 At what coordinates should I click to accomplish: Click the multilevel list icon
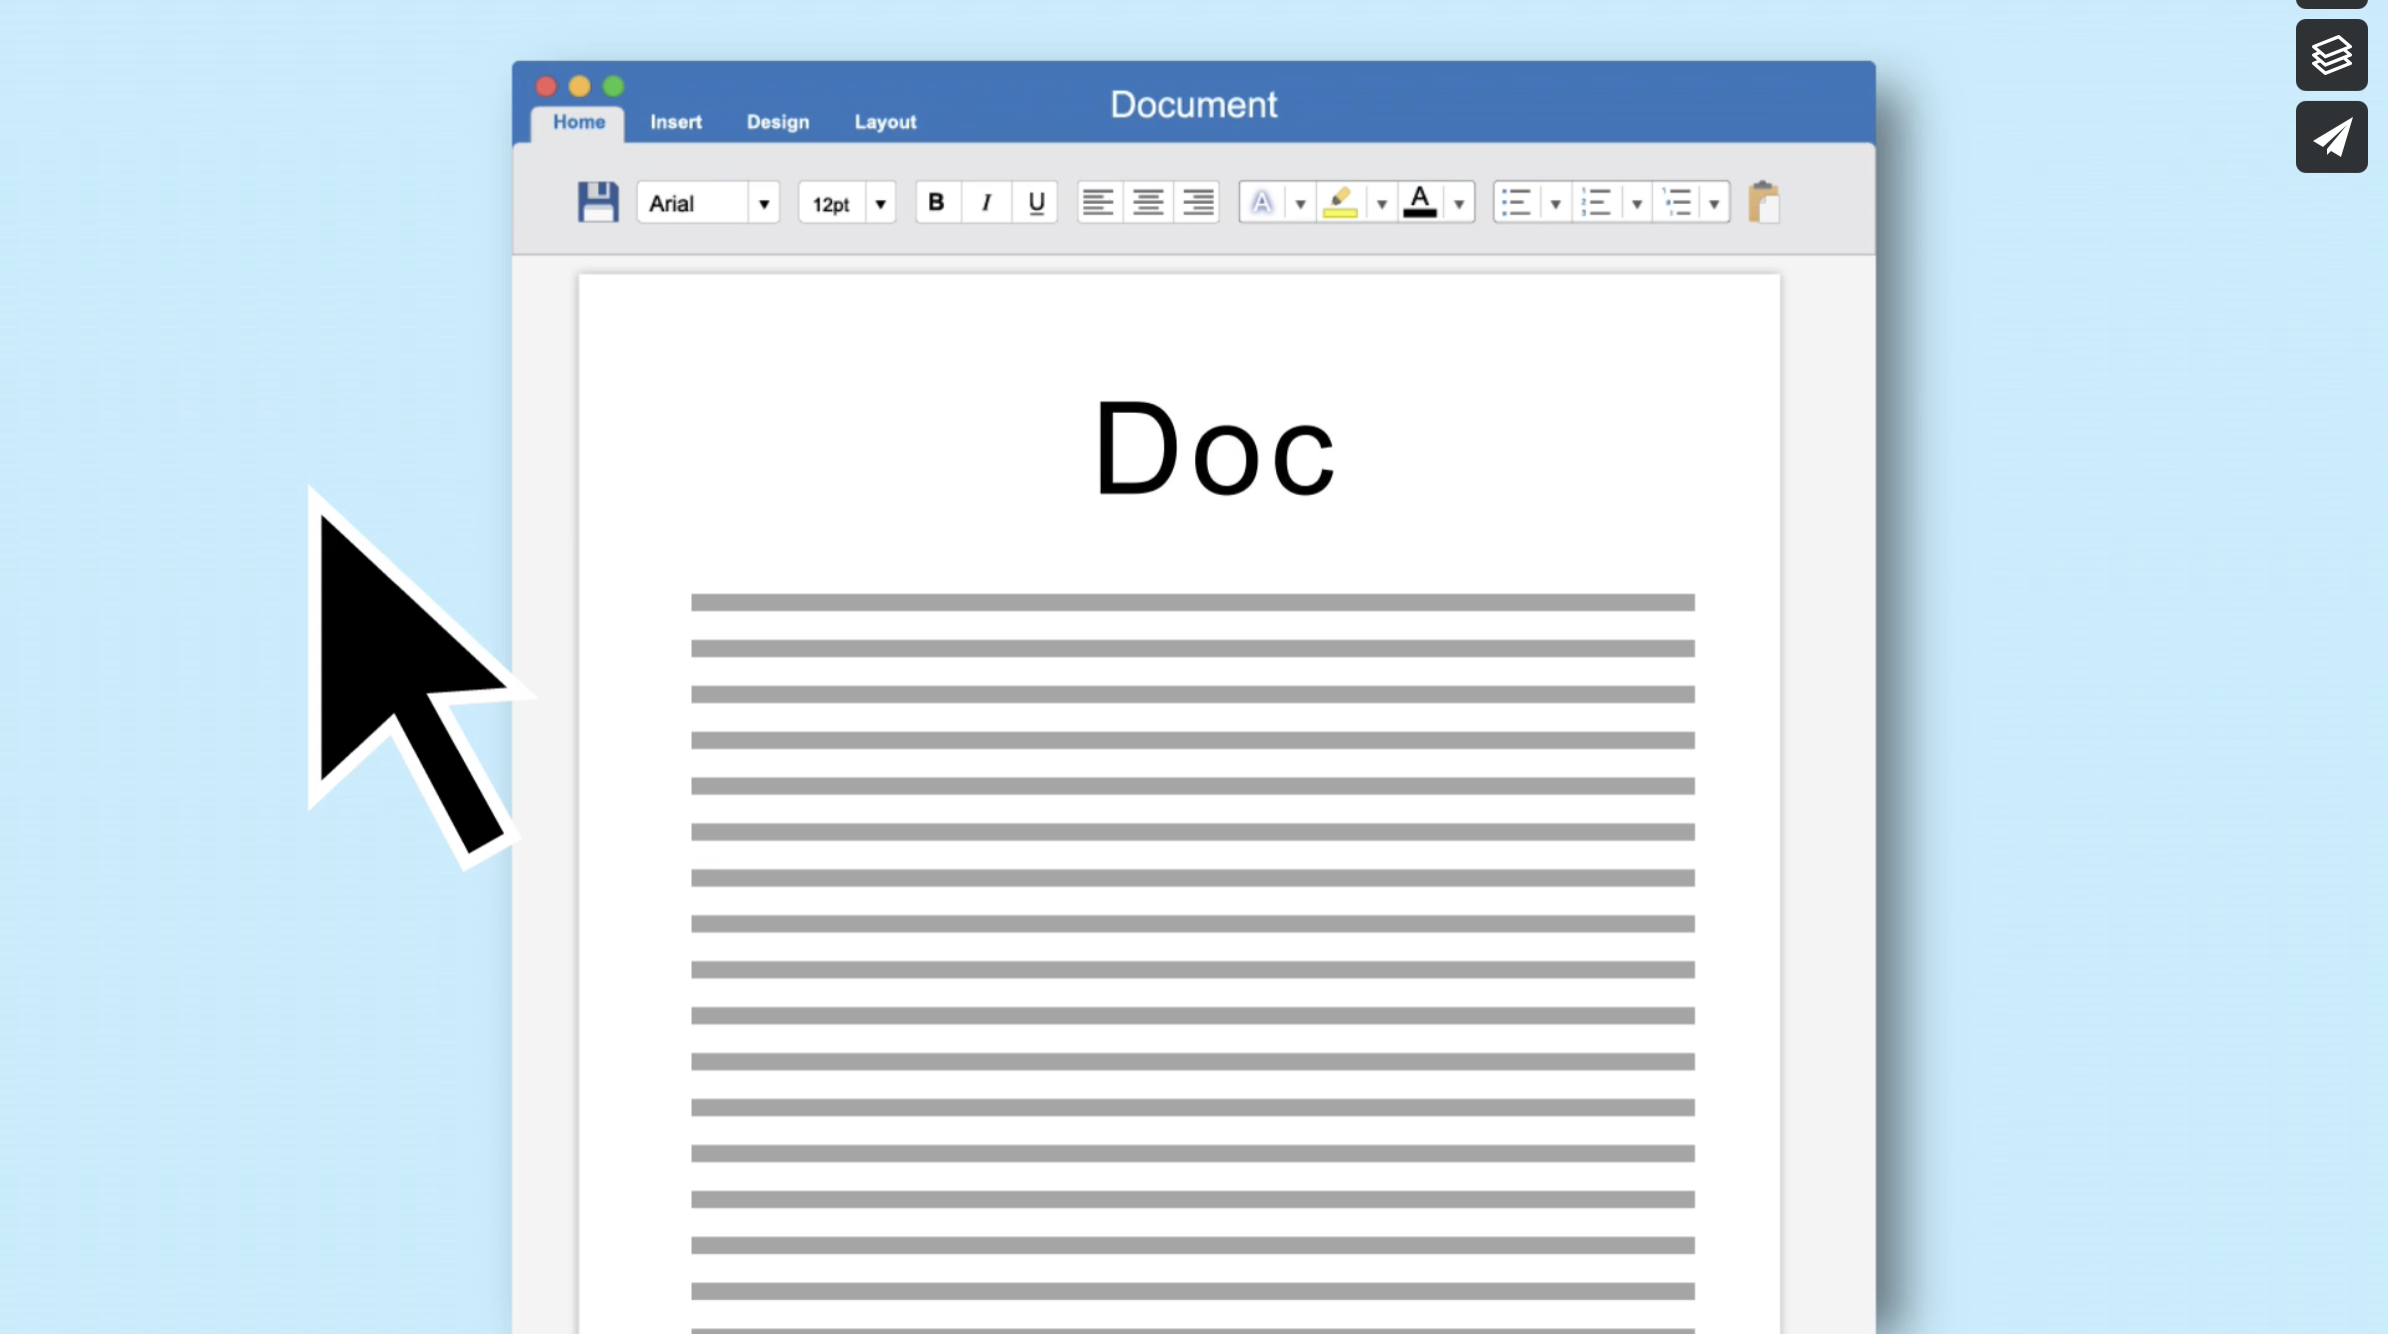click(x=1677, y=203)
